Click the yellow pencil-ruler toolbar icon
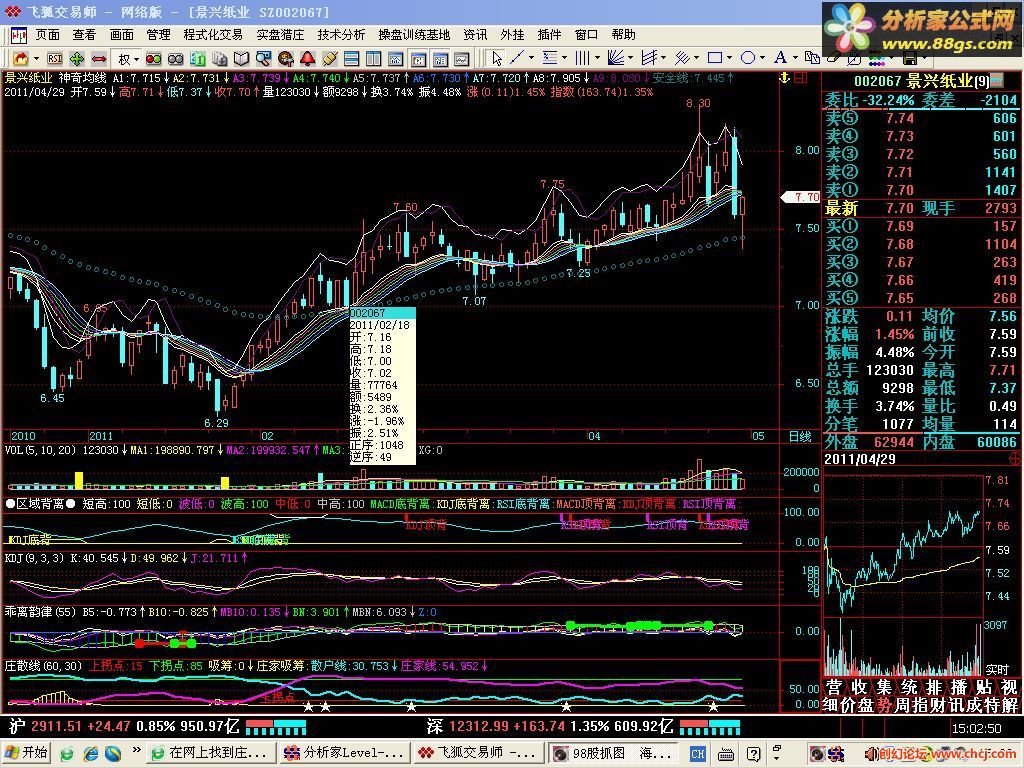1024x768 pixels. click(330, 59)
